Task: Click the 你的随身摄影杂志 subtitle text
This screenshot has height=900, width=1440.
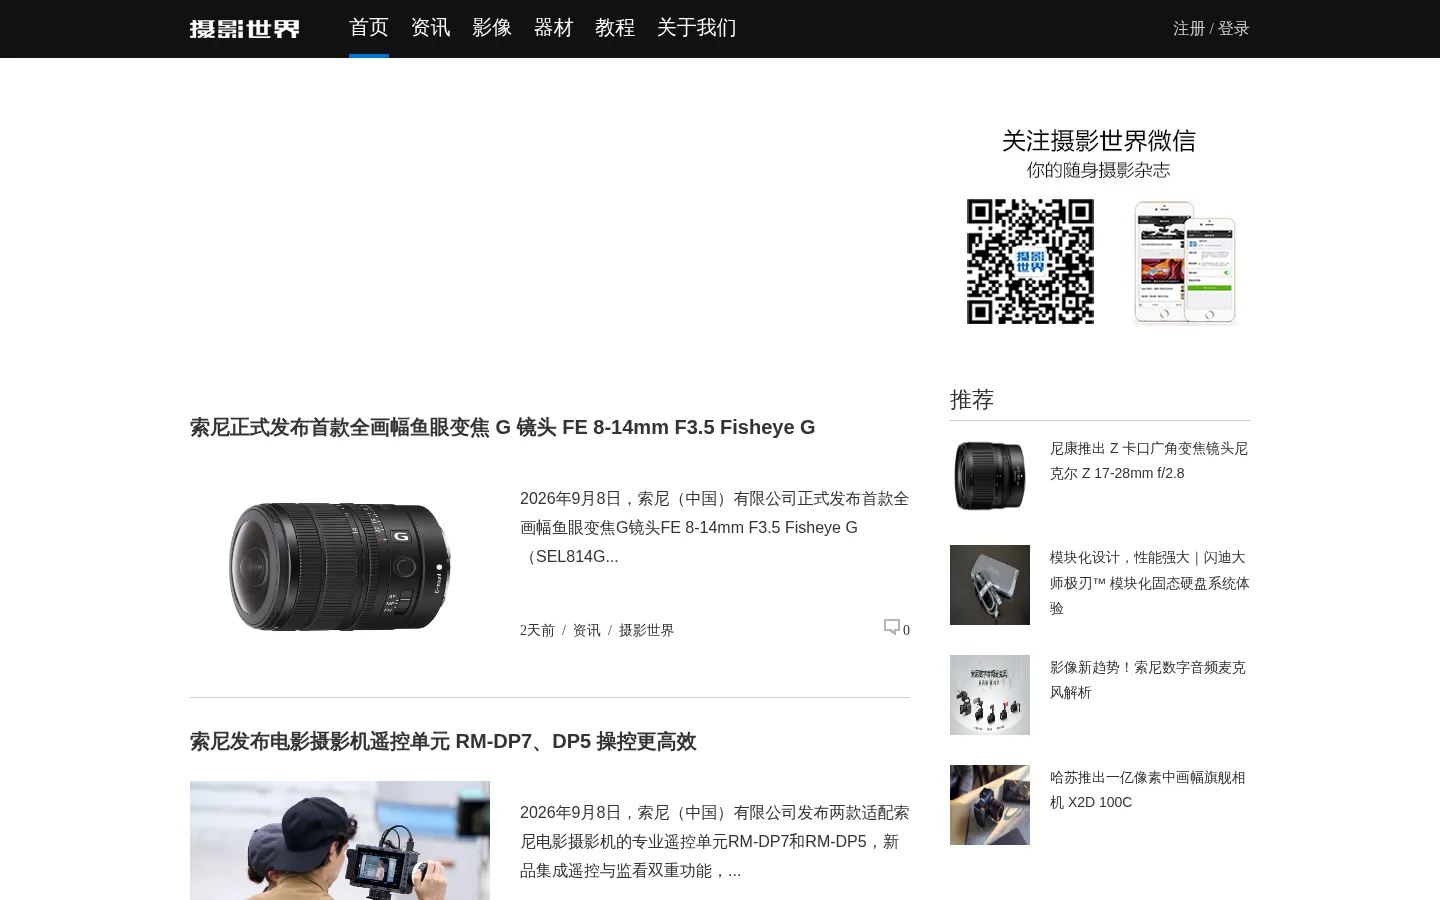Action: (x=1098, y=170)
